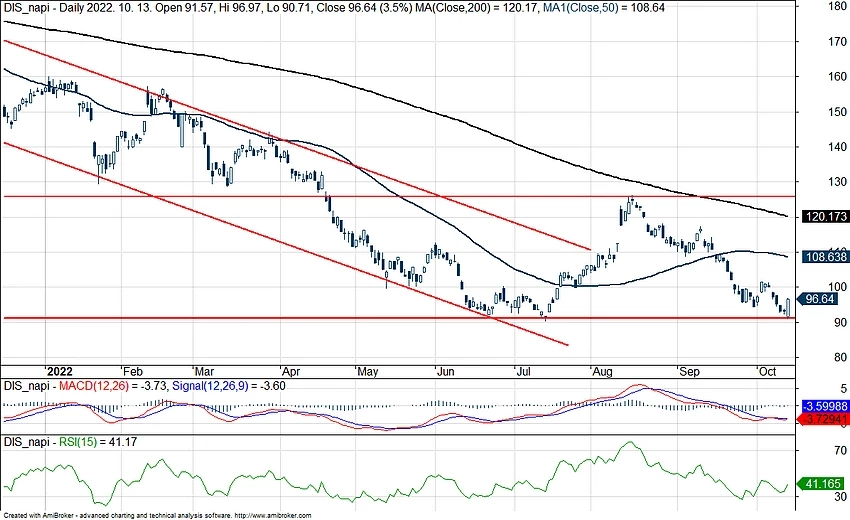Click the Jul label on the date axis
The width and height of the screenshot is (850, 520).
(523, 371)
